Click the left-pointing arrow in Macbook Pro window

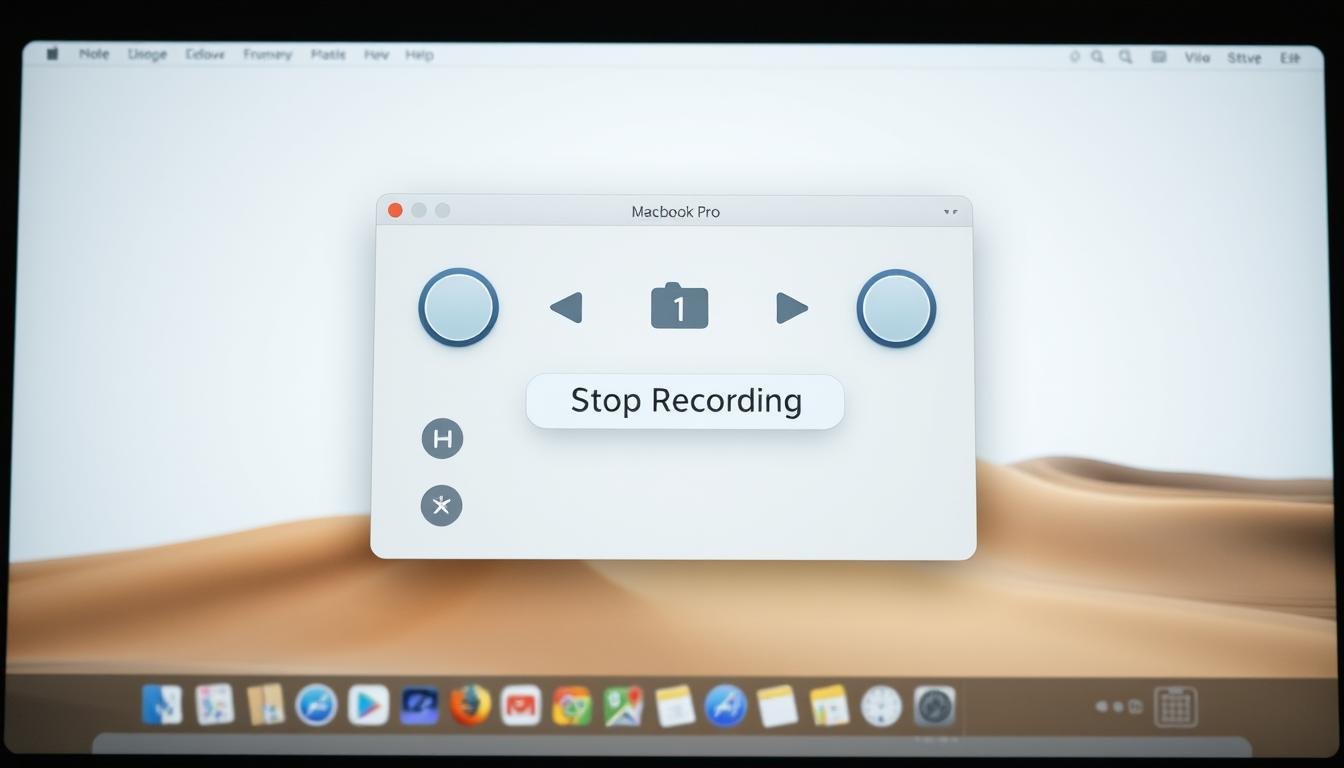click(567, 308)
